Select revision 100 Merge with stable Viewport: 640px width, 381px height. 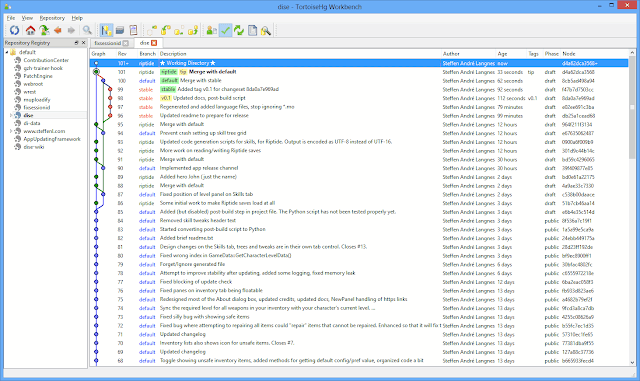[359, 81]
